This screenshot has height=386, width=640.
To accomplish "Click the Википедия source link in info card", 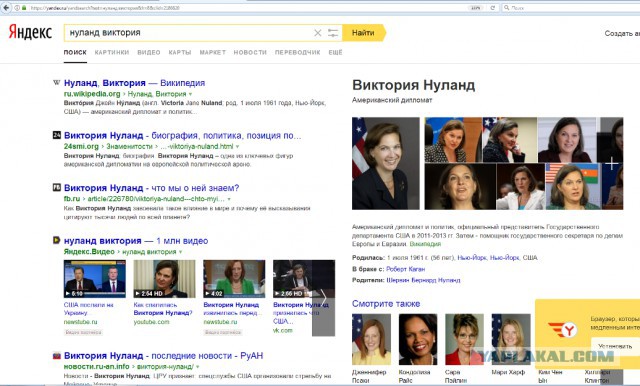I will coord(425,244).
